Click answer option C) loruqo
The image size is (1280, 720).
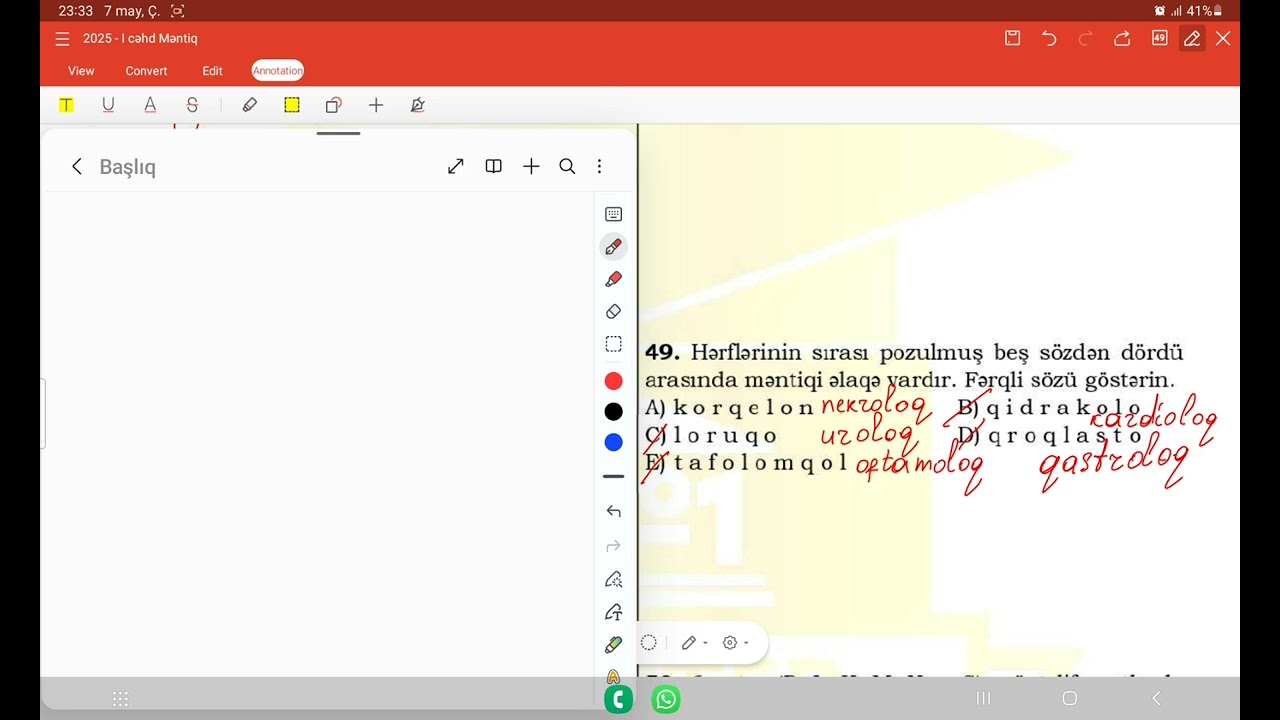click(711, 435)
